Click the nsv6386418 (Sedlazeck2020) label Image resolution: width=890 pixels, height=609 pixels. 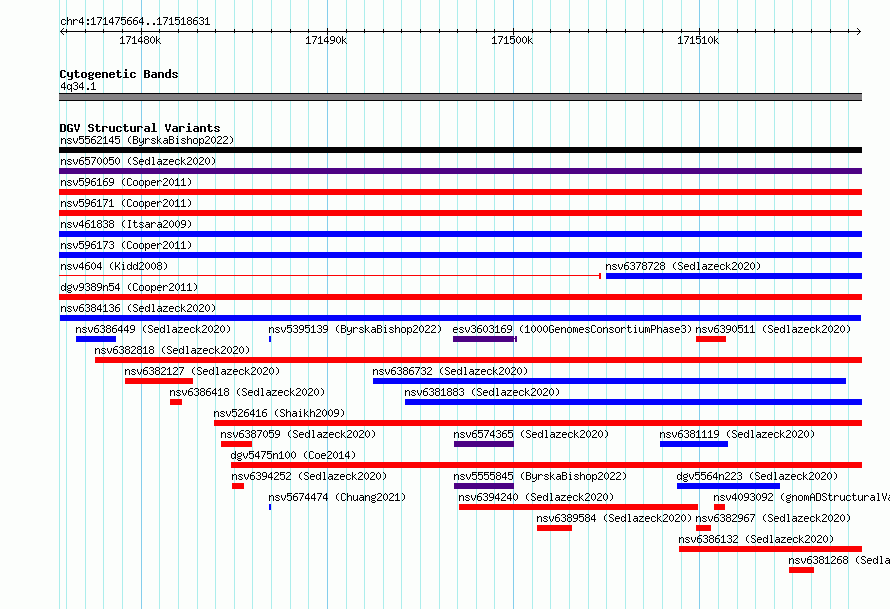point(247,392)
